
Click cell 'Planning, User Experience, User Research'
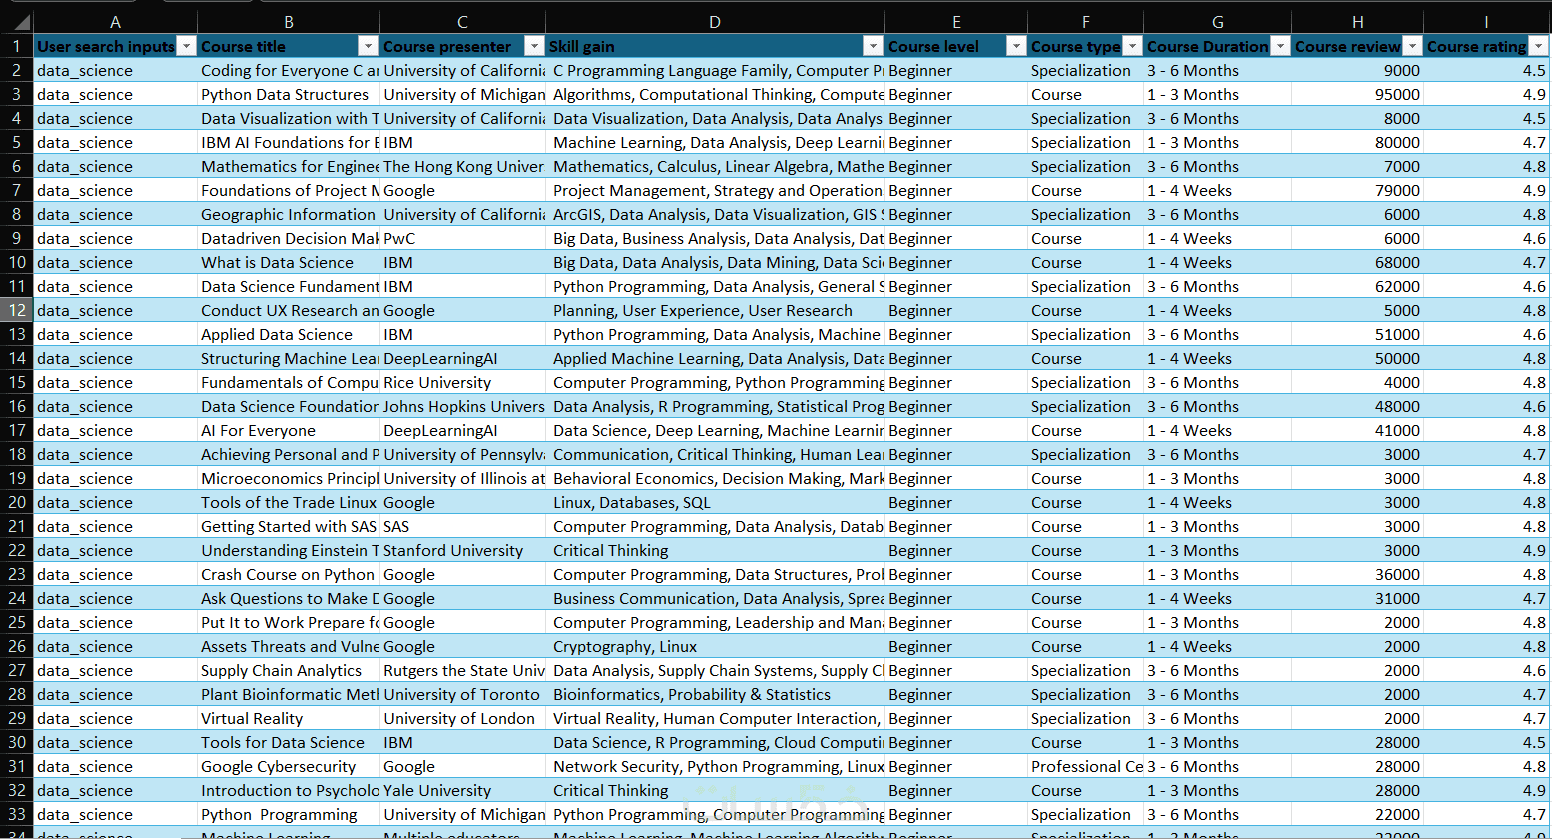pos(714,310)
